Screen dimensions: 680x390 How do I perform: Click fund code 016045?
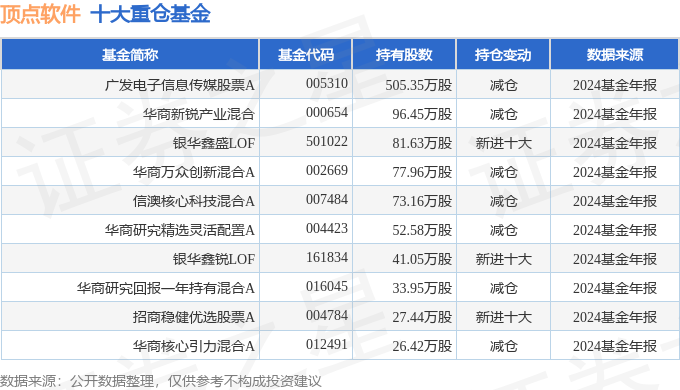click(327, 286)
